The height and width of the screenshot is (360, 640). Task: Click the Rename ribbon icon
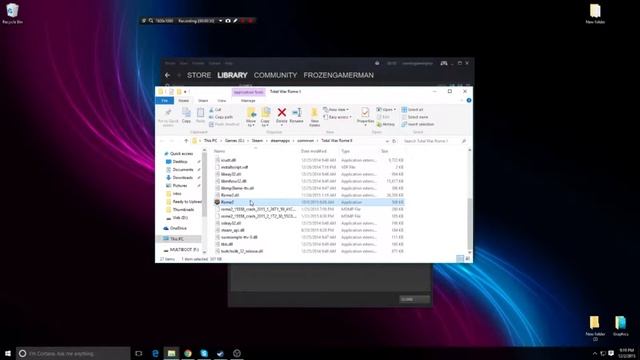[x=297, y=113]
